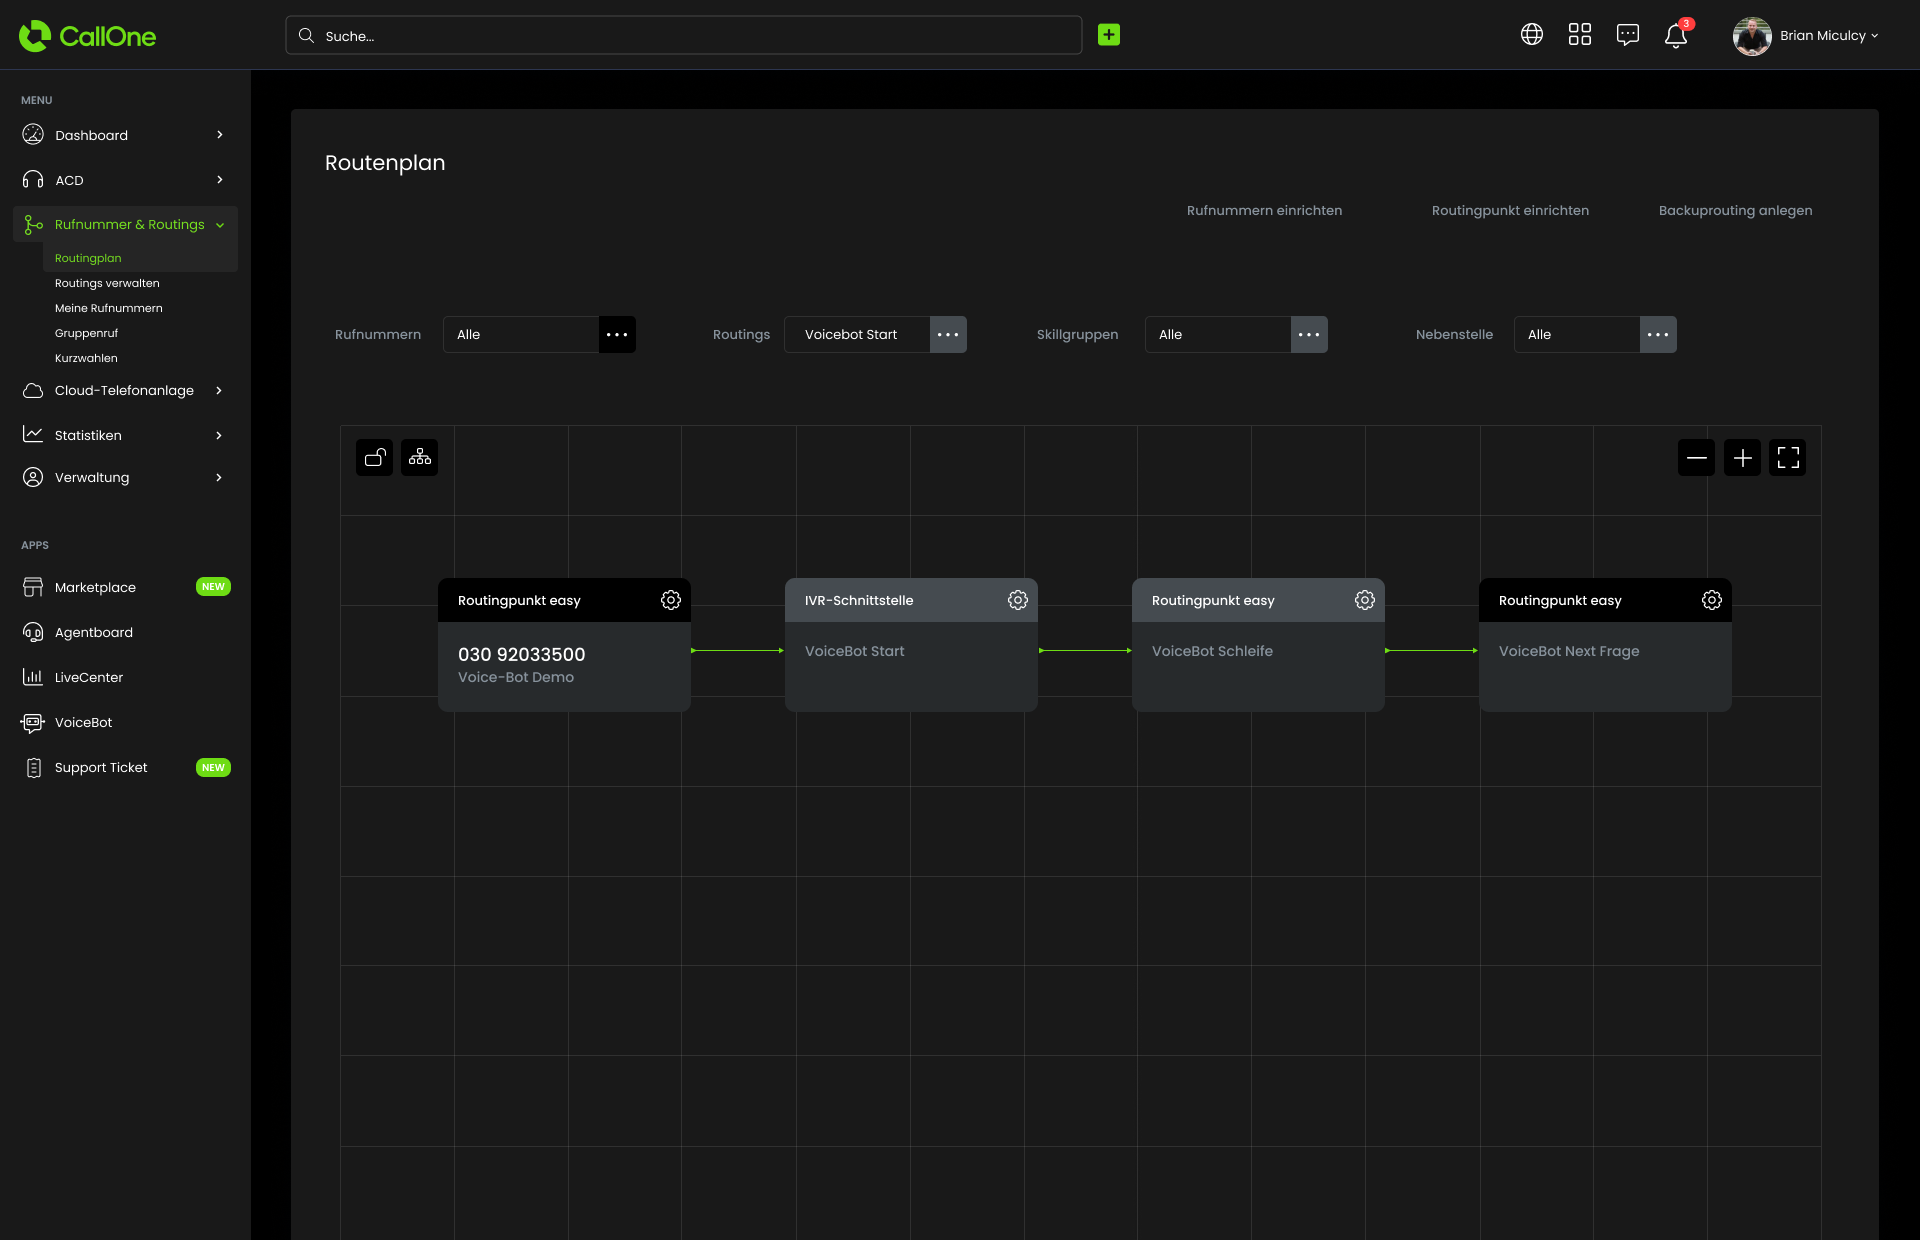
Task: Open the network topology icon view
Action: coord(418,456)
